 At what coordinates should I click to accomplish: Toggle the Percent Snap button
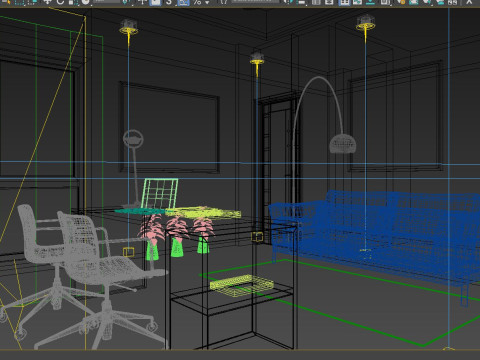point(197,2)
